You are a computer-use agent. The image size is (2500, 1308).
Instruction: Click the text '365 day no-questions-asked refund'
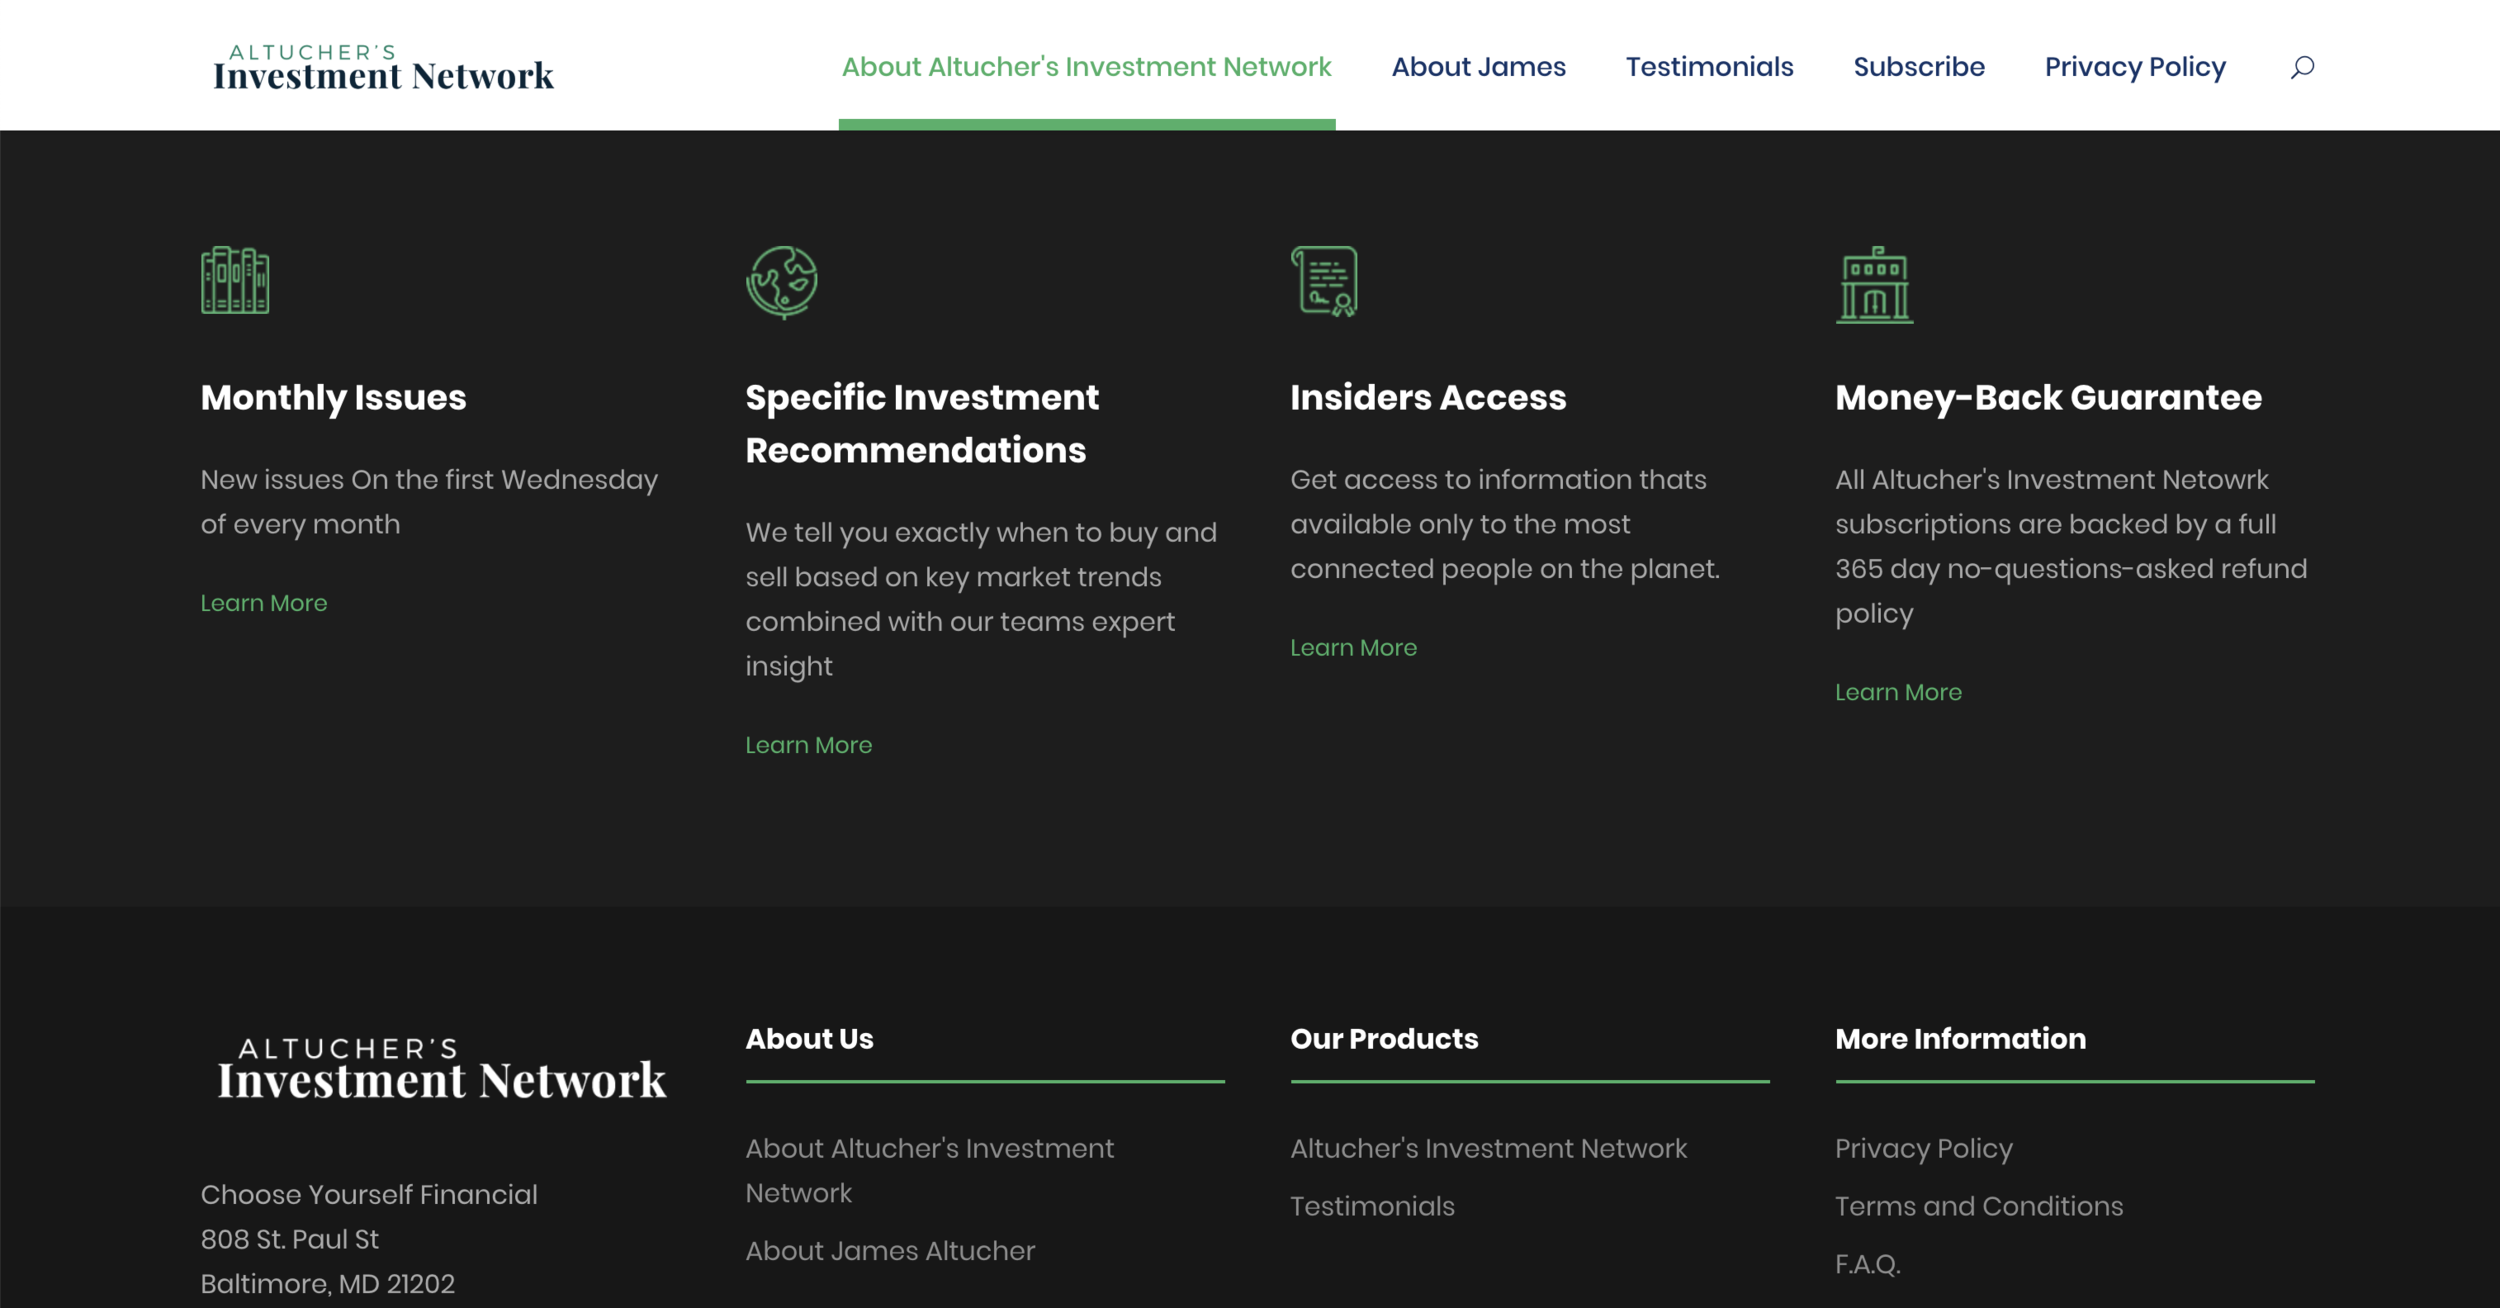click(2071, 569)
